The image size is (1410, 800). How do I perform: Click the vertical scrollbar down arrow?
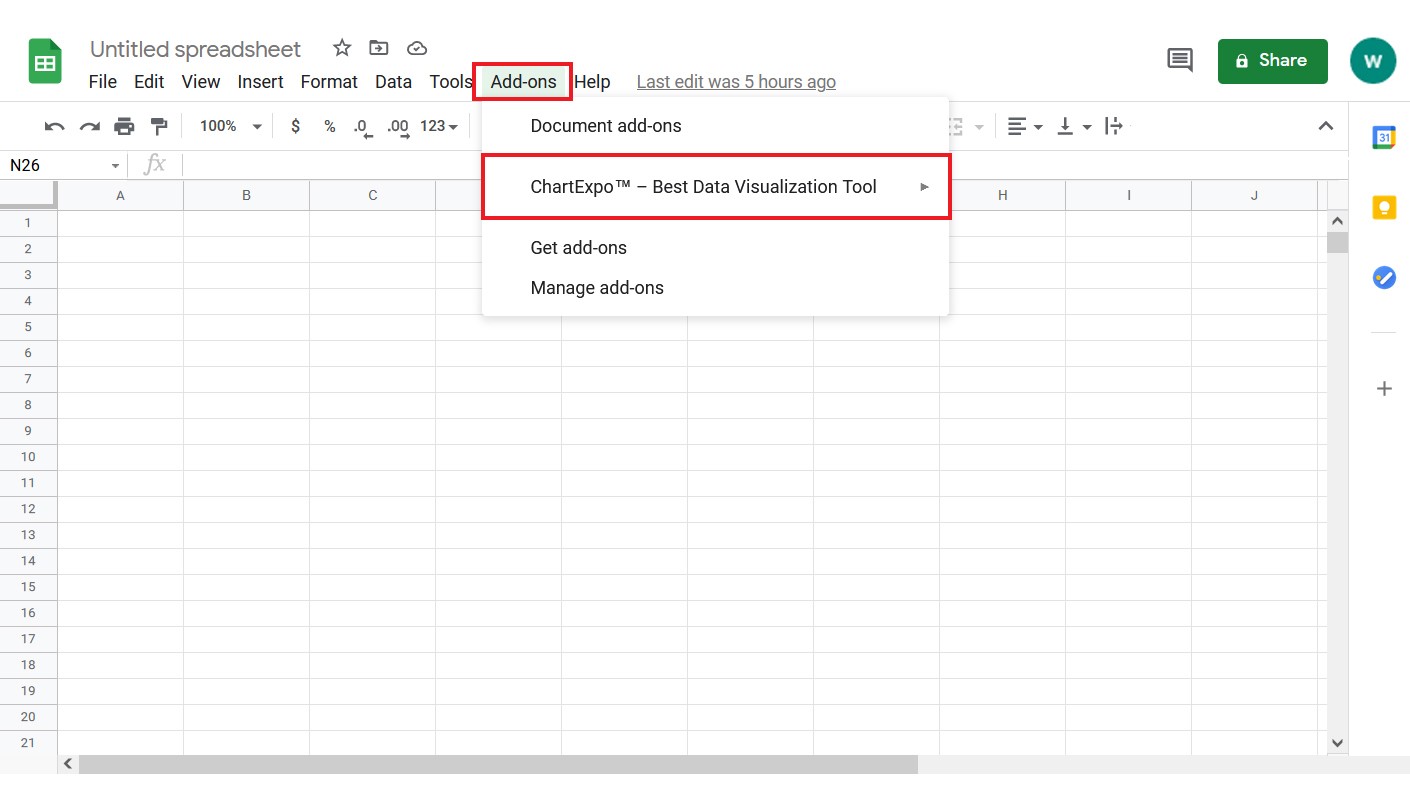[1338, 743]
